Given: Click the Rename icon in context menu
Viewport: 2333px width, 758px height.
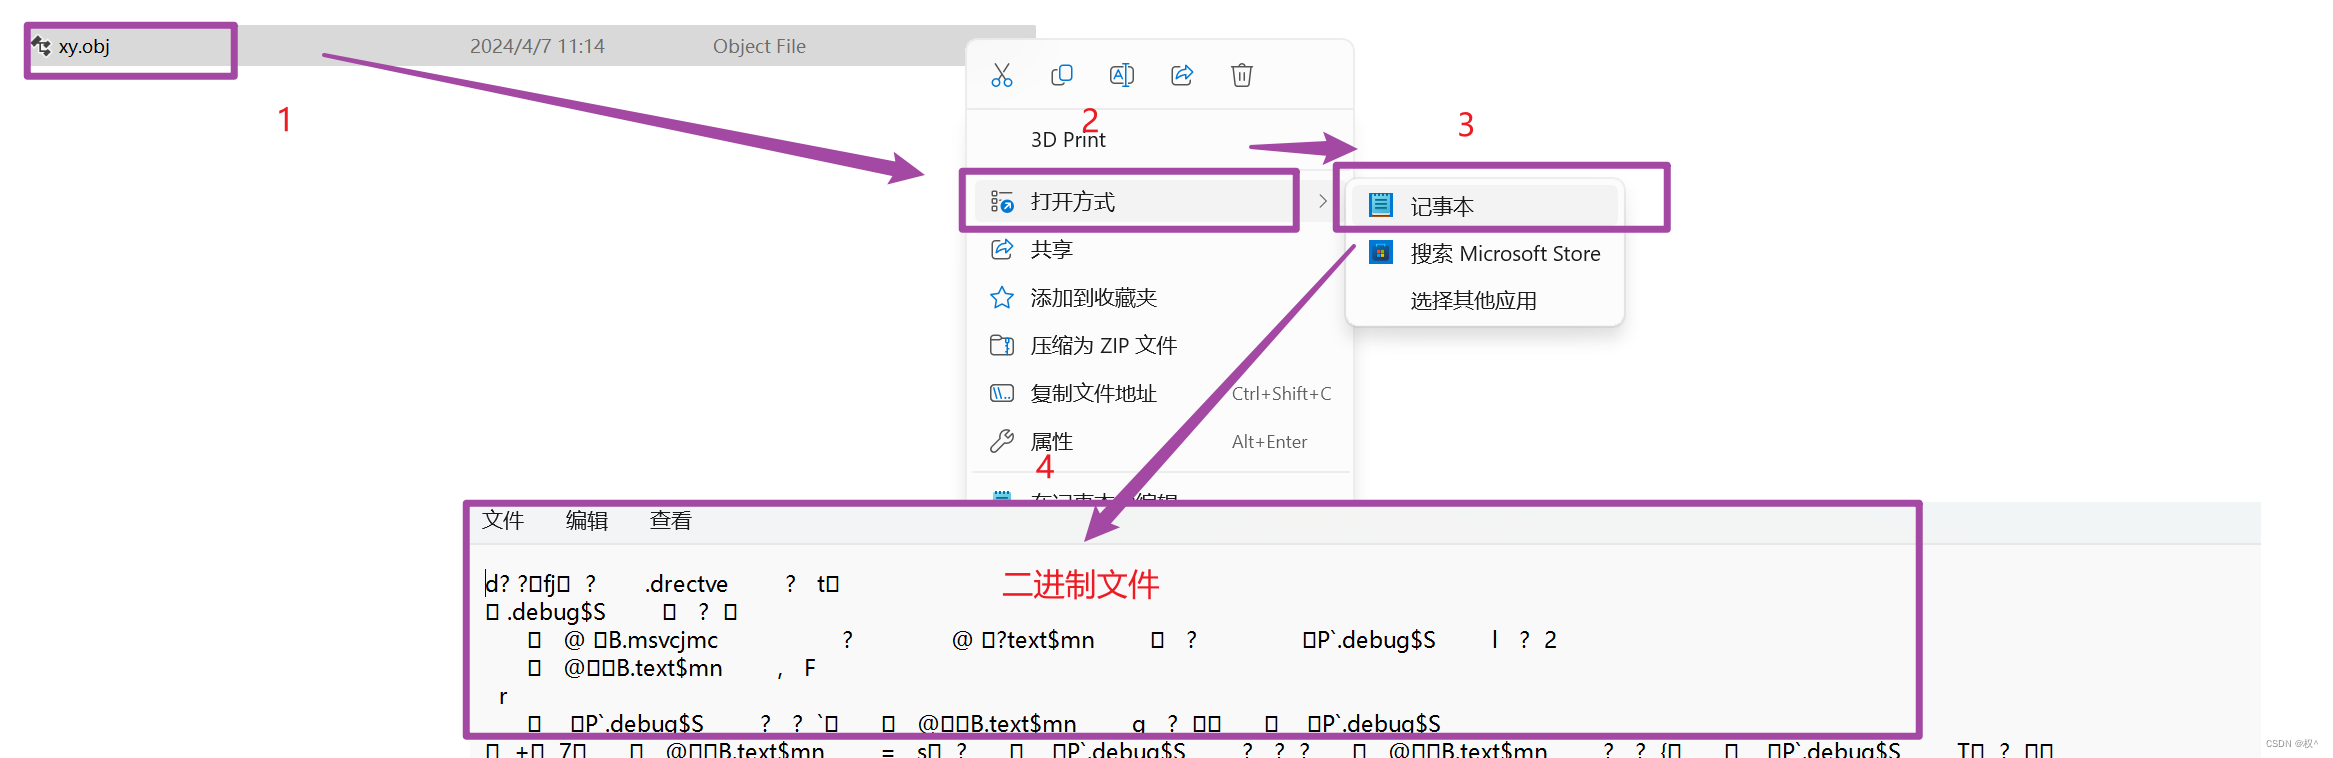Looking at the screenshot, I should [x=1122, y=75].
